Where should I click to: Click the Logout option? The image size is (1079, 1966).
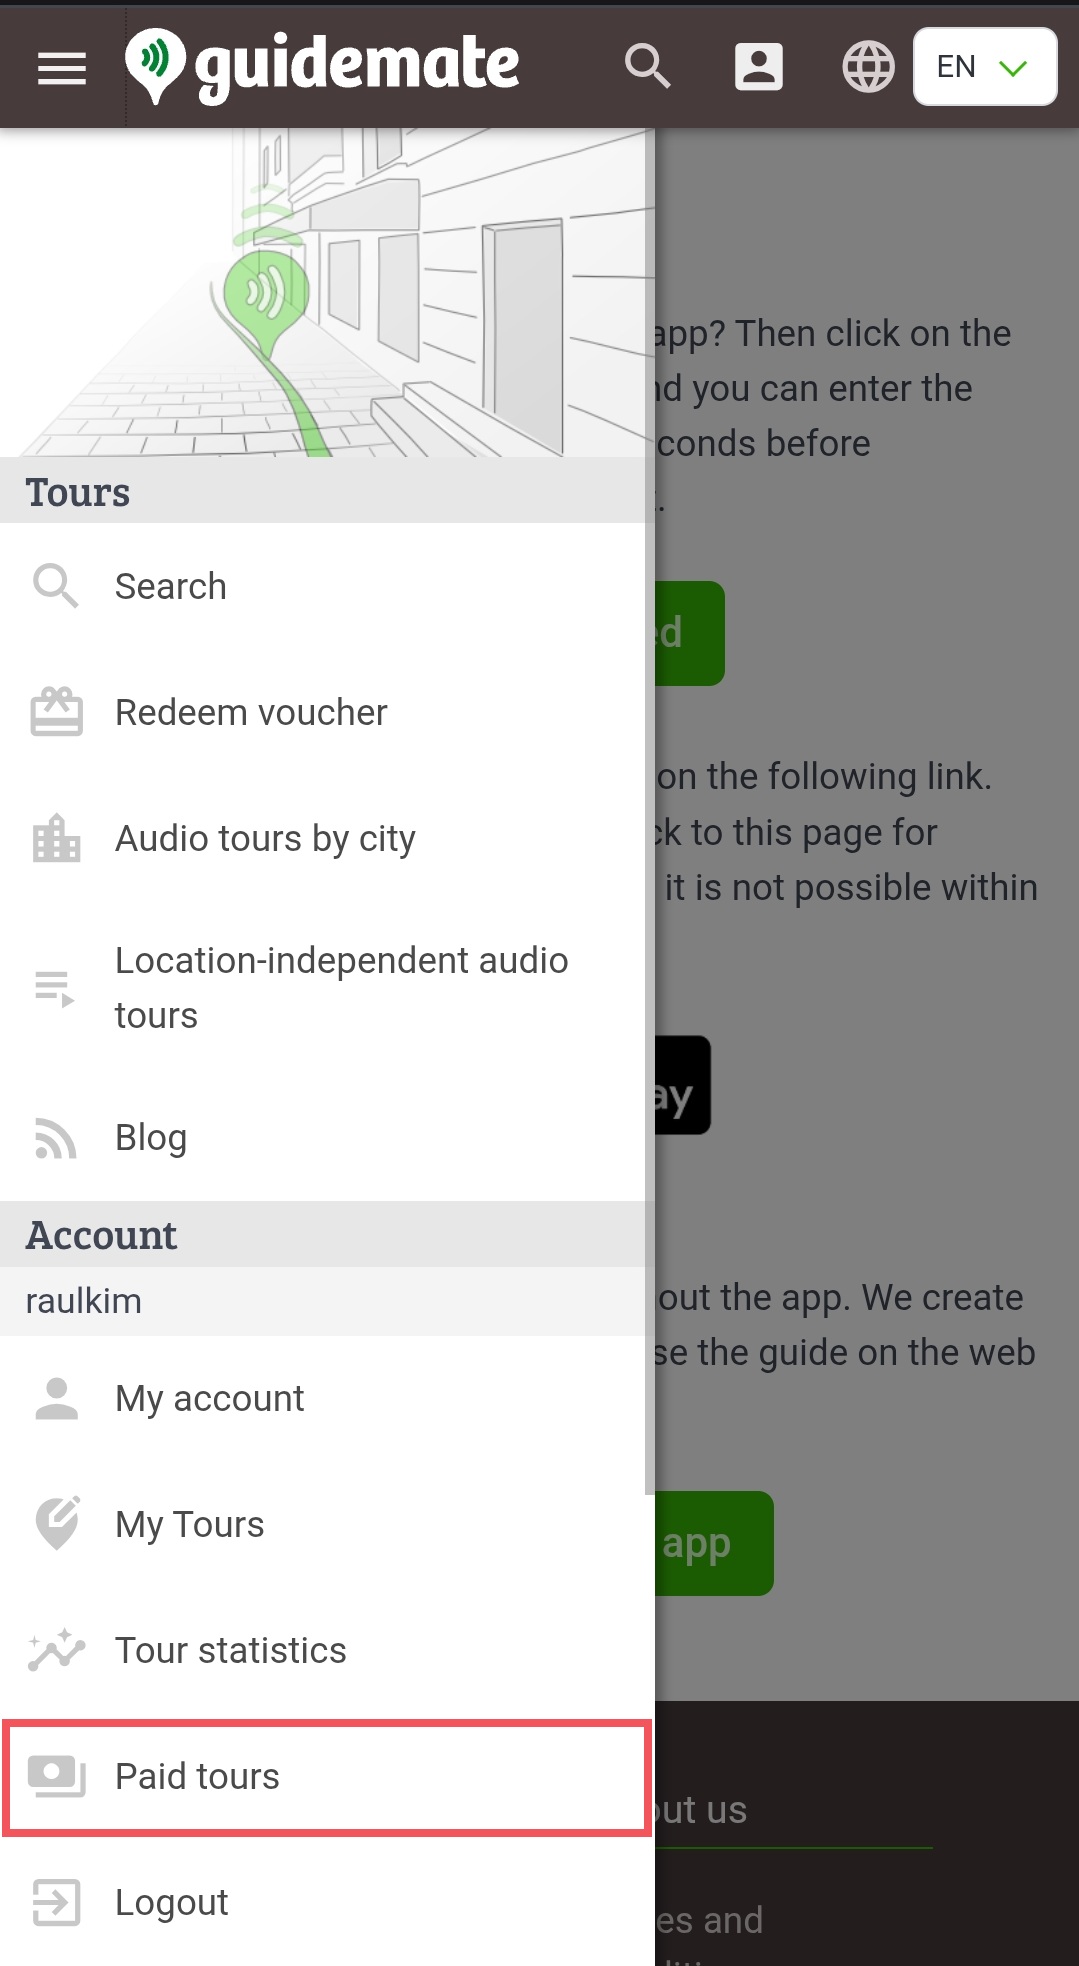(327, 1902)
